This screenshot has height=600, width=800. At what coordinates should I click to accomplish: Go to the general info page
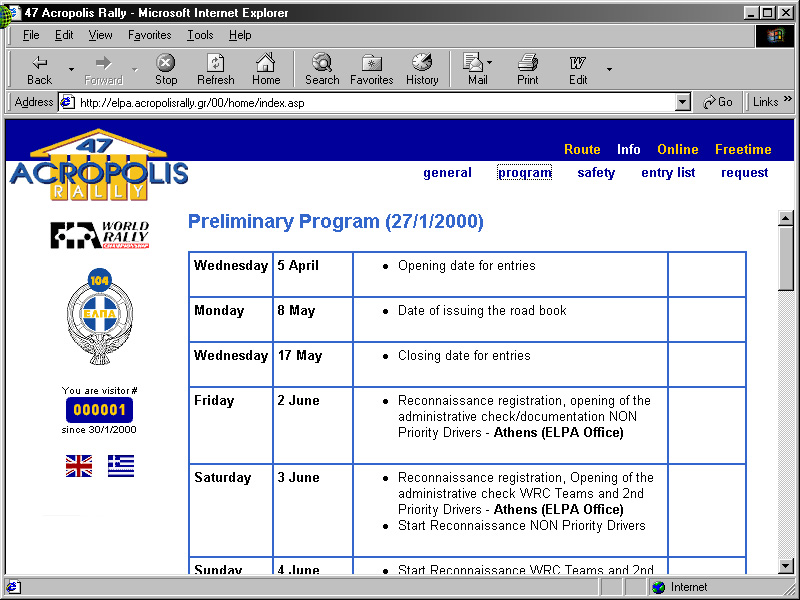point(447,173)
